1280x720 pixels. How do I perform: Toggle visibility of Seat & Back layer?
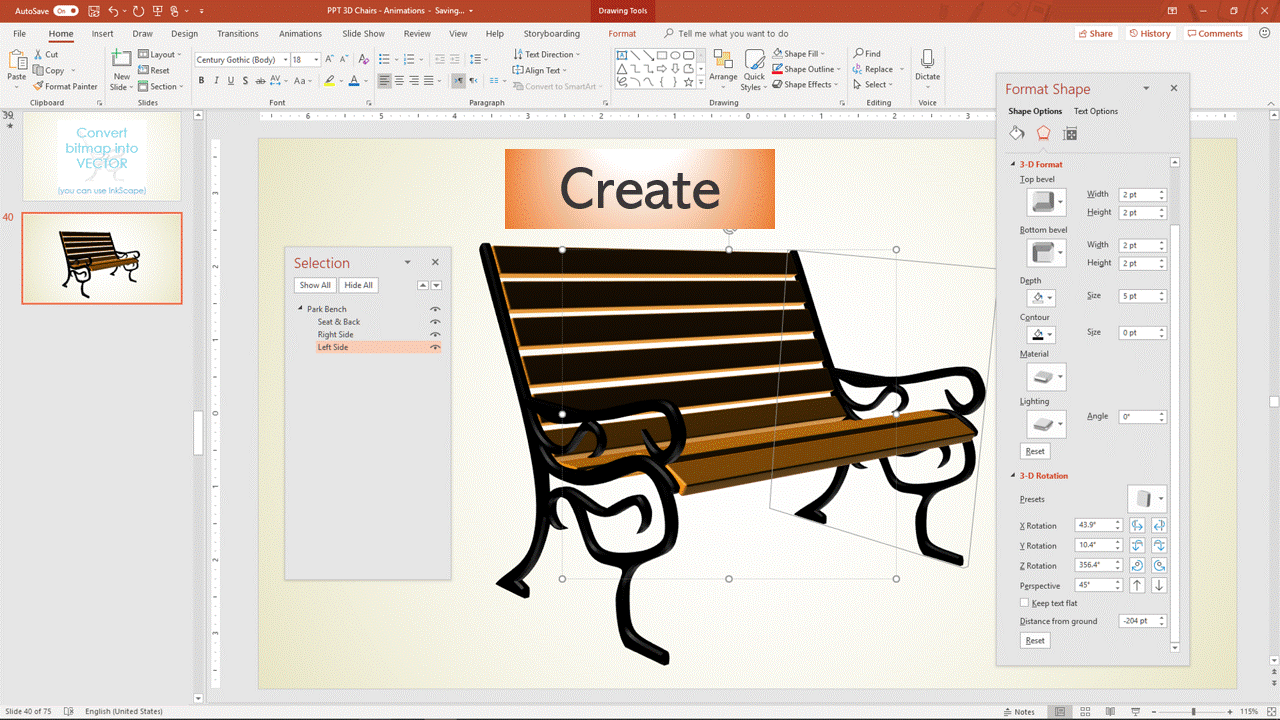click(x=435, y=322)
